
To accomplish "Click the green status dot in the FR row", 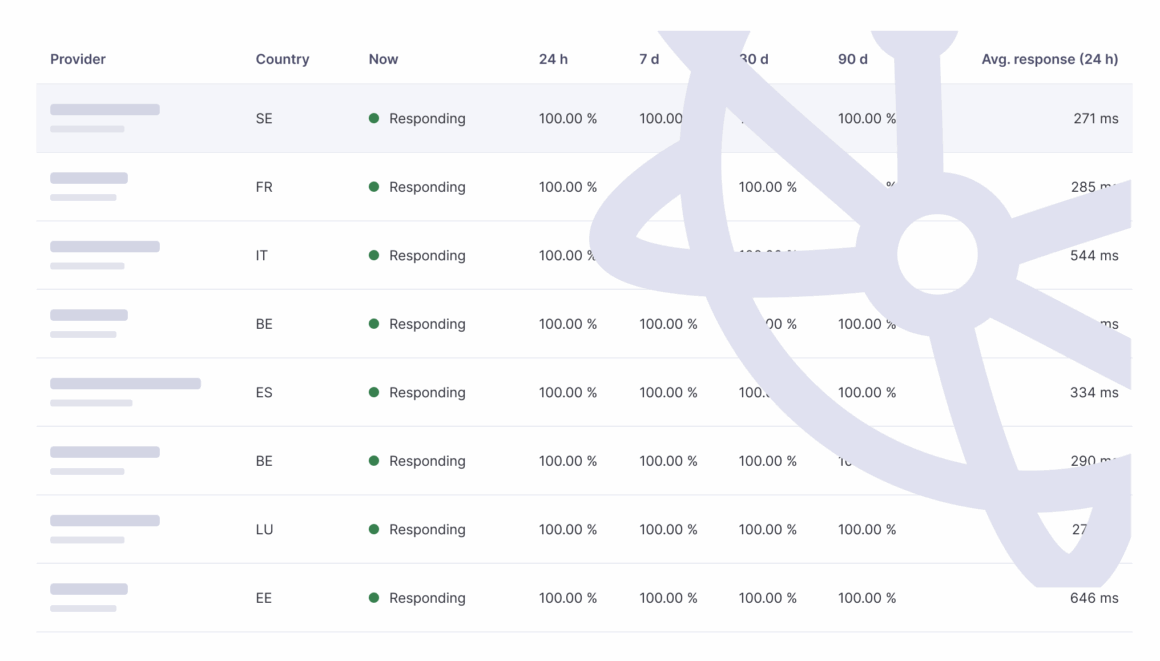I will (x=374, y=187).
